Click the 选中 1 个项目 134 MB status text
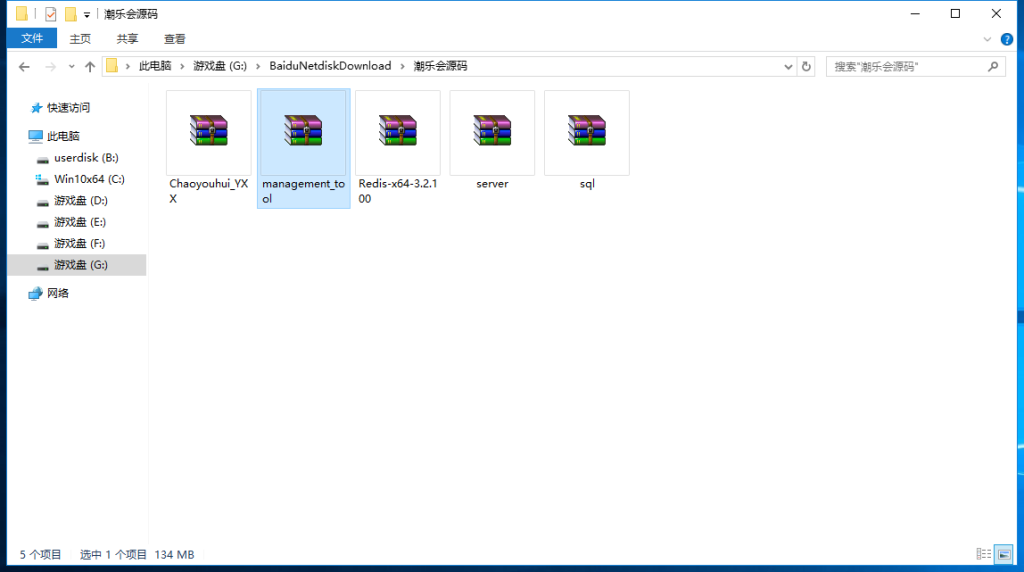This screenshot has height=572, width=1024. [137, 554]
